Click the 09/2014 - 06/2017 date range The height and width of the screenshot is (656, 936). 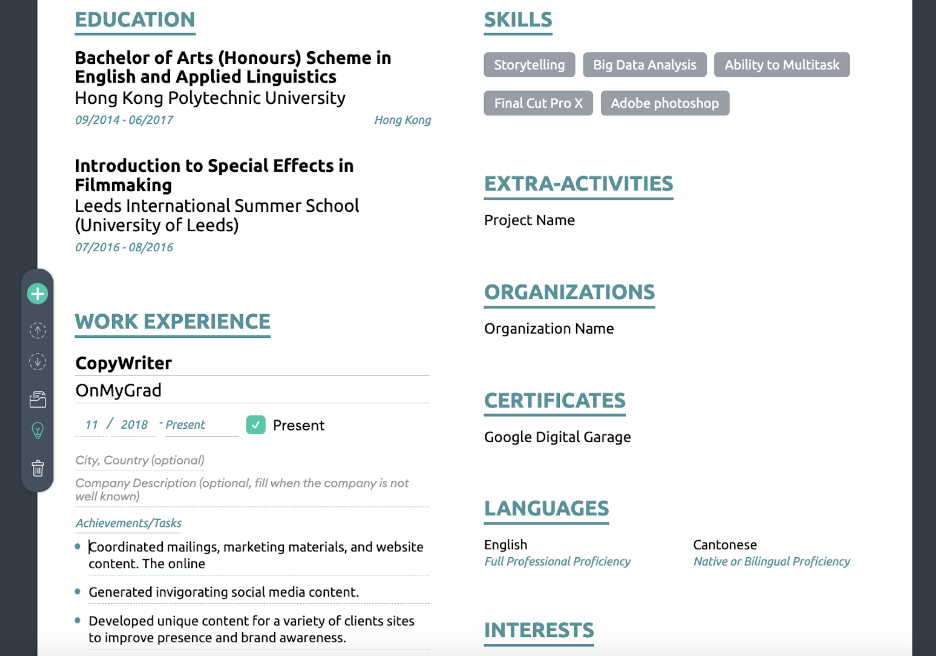[x=124, y=120]
